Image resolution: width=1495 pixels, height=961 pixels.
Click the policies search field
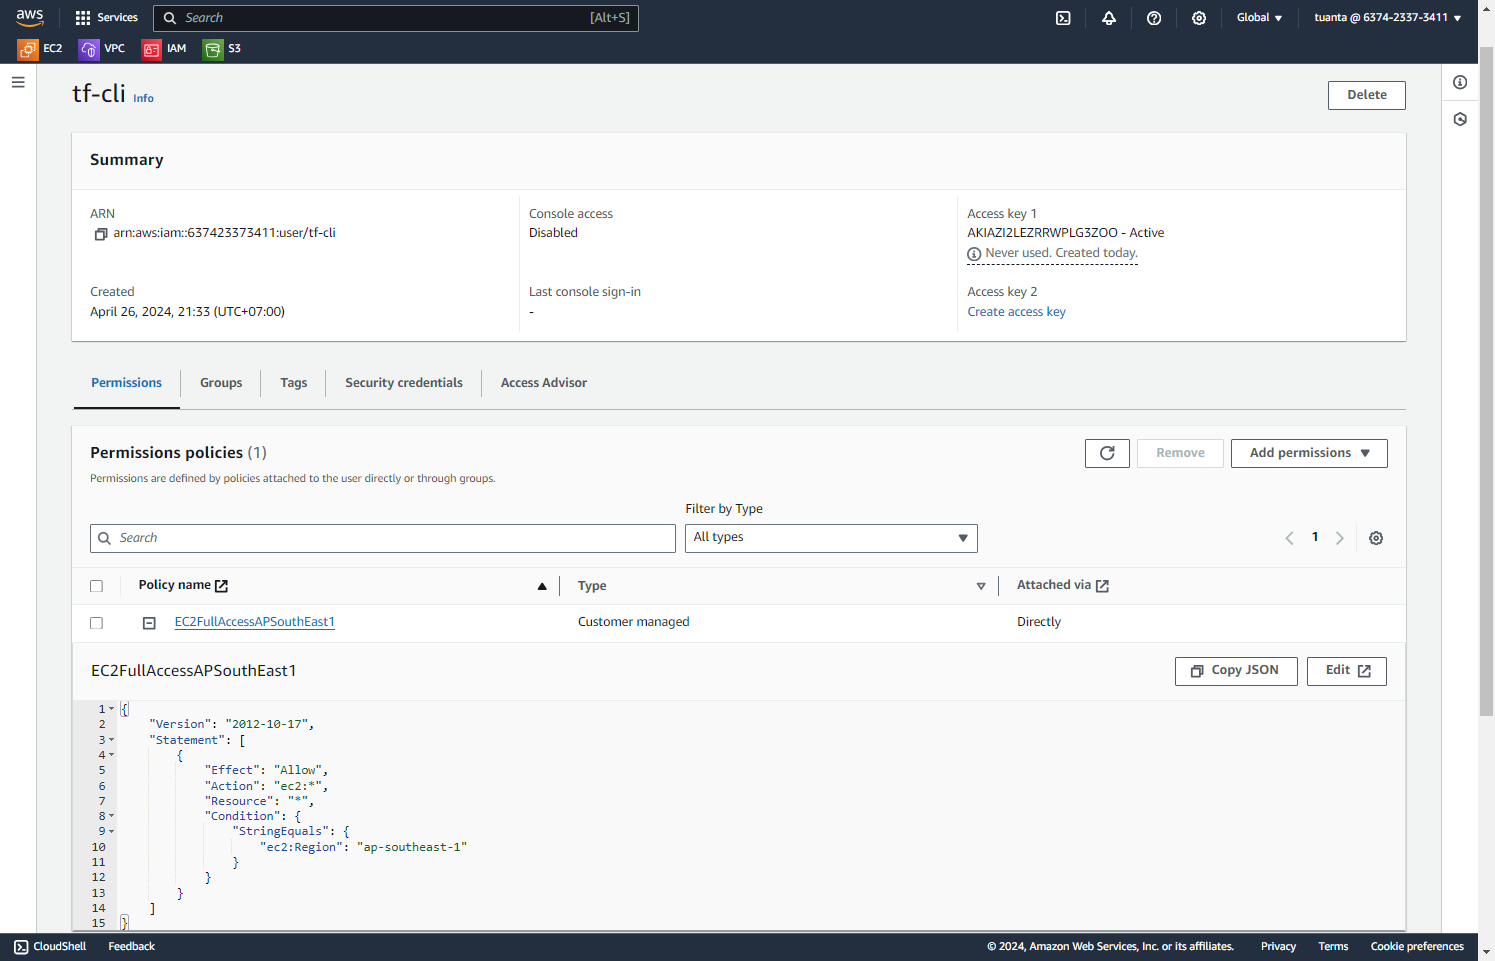pos(383,538)
